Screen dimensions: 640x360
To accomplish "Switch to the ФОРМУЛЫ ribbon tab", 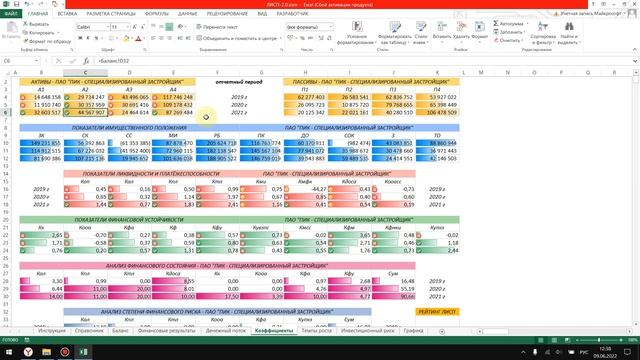I will [x=157, y=13].
